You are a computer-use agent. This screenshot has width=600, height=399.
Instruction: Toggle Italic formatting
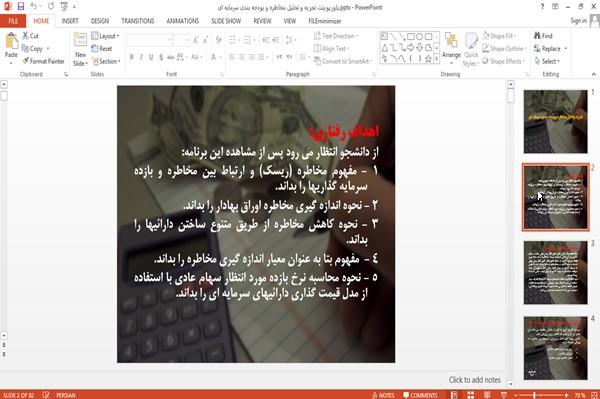141,57
